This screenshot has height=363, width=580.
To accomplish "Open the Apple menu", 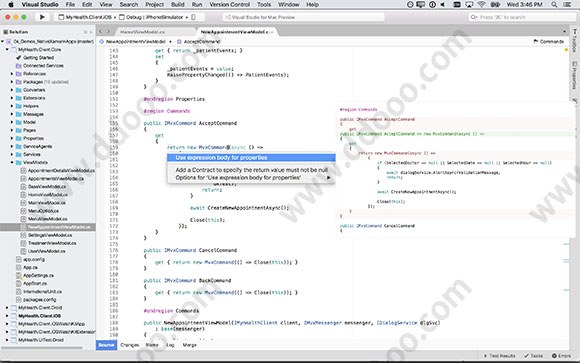I will pyautogui.click(x=11, y=4).
